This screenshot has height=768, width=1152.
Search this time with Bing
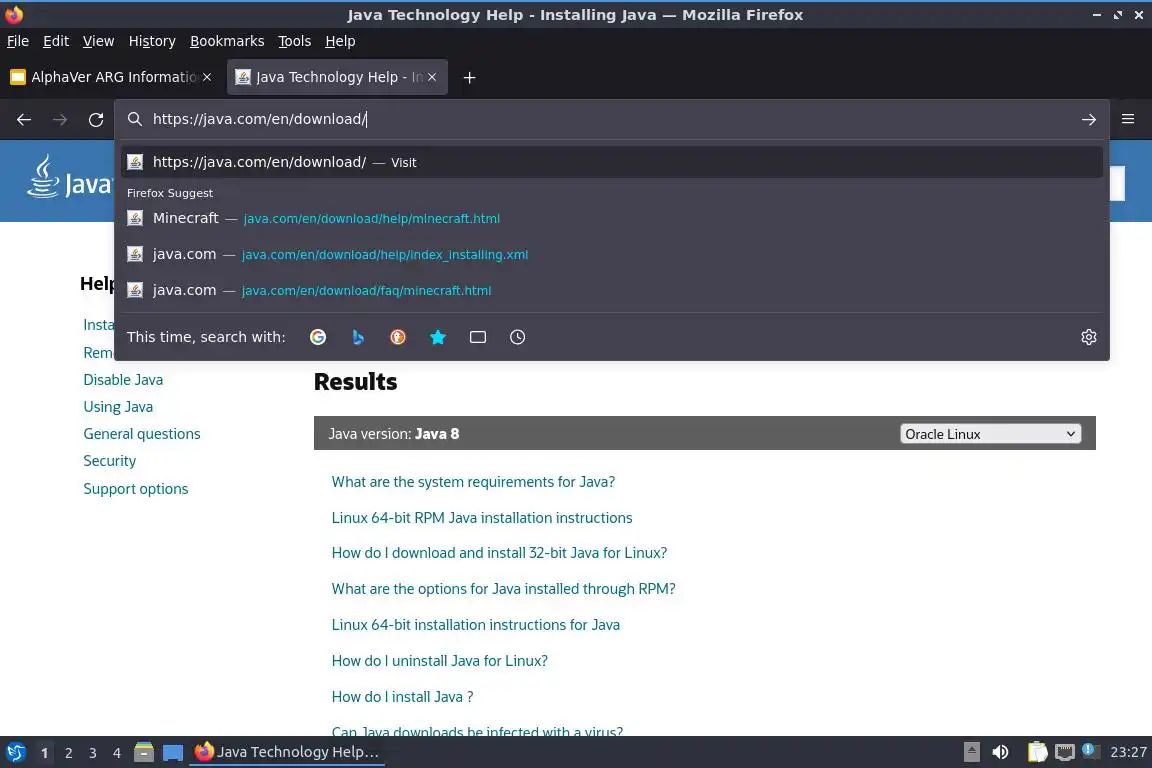(358, 337)
